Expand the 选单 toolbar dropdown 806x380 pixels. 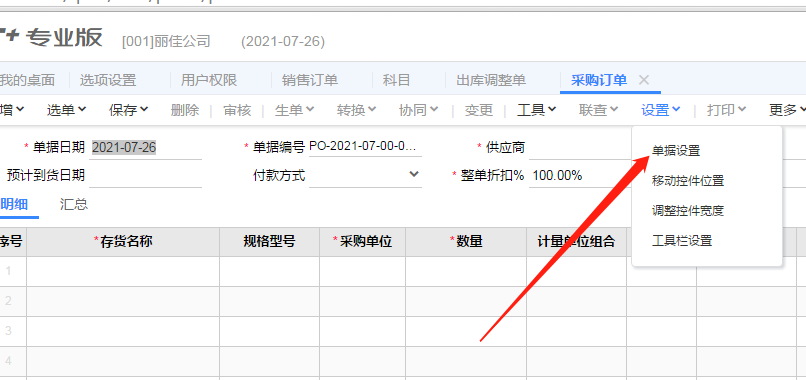point(66,110)
